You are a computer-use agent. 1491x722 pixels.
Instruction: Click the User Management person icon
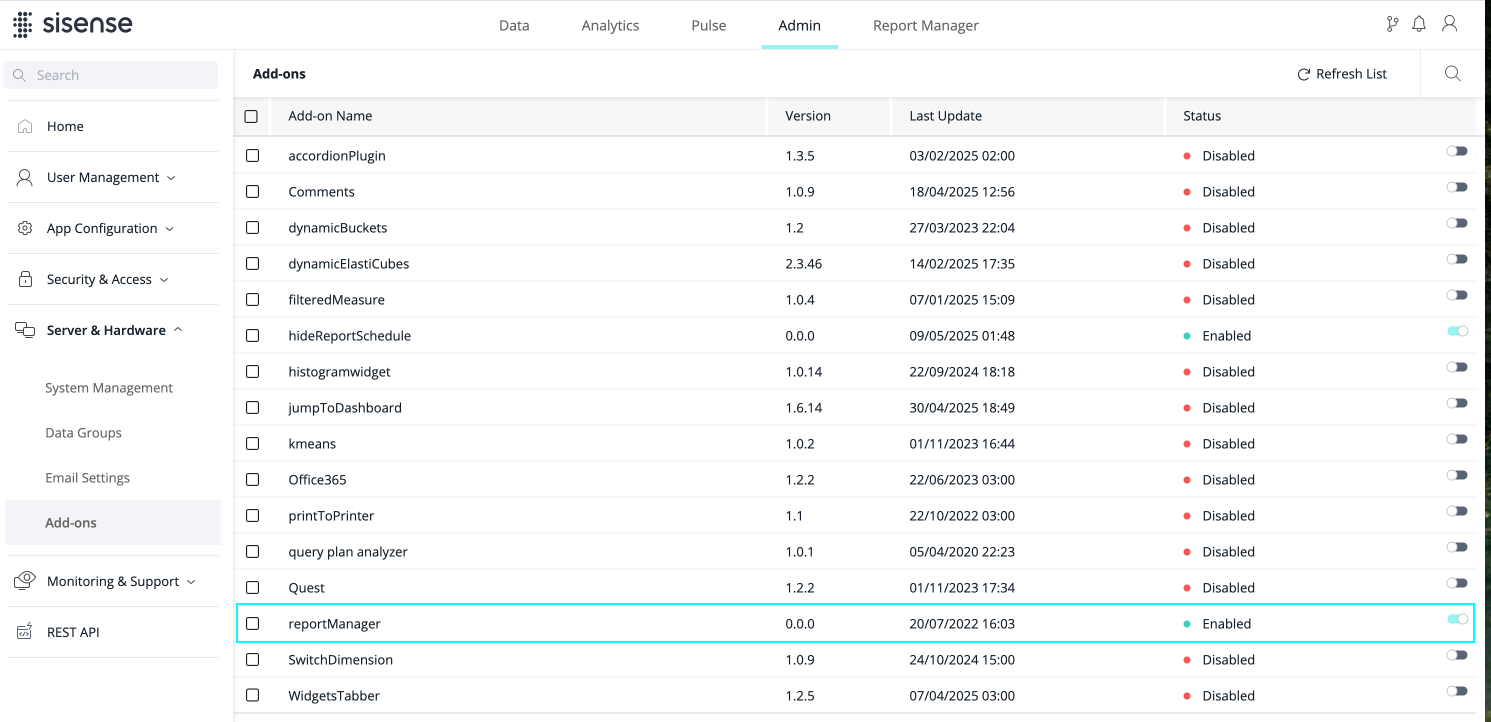(x=25, y=177)
